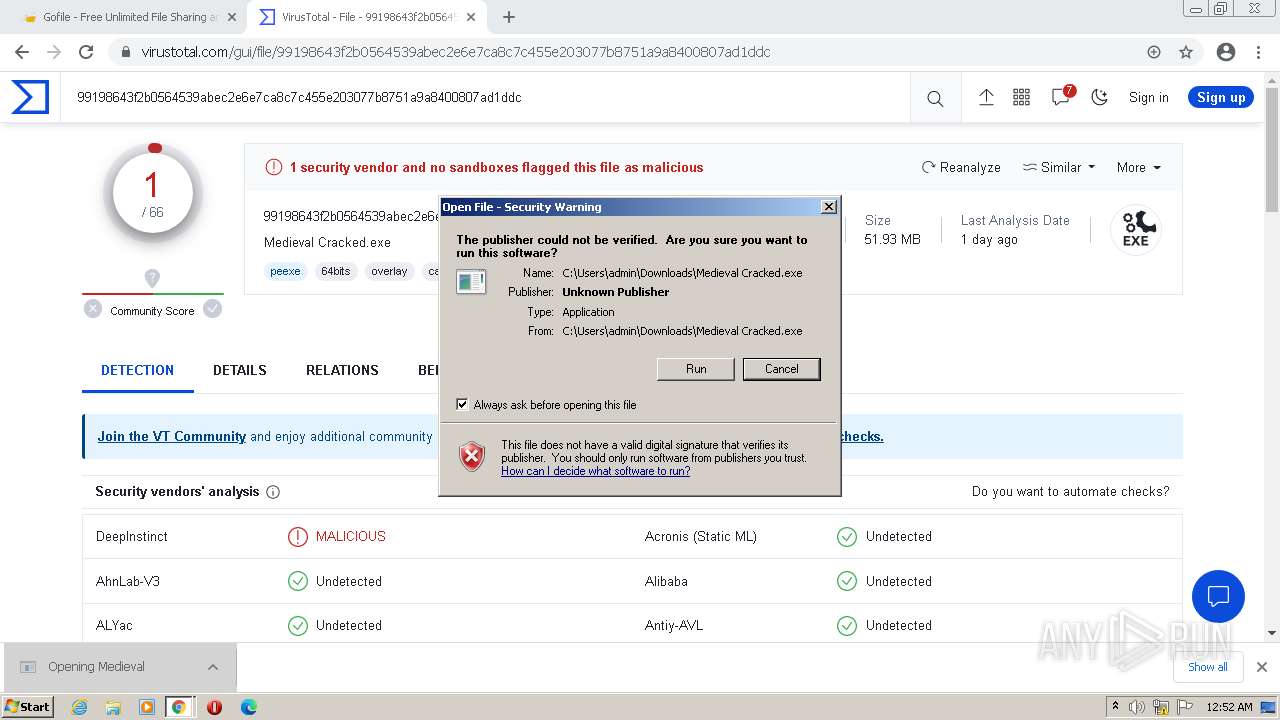This screenshot has height=720, width=1280.
Task: Uncheck Always ask before opening this file
Action: [x=462, y=404]
